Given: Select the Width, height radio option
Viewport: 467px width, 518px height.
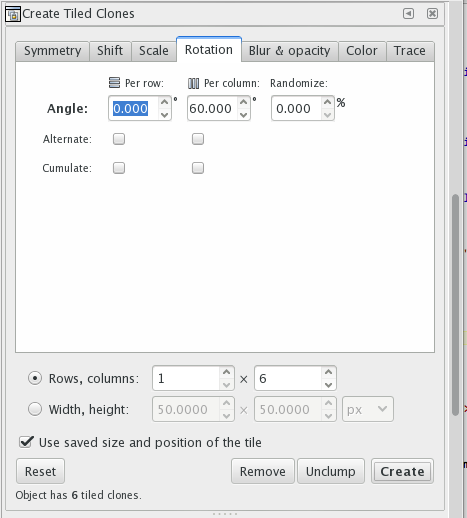Looking at the screenshot, I should (x=35, y=409).
